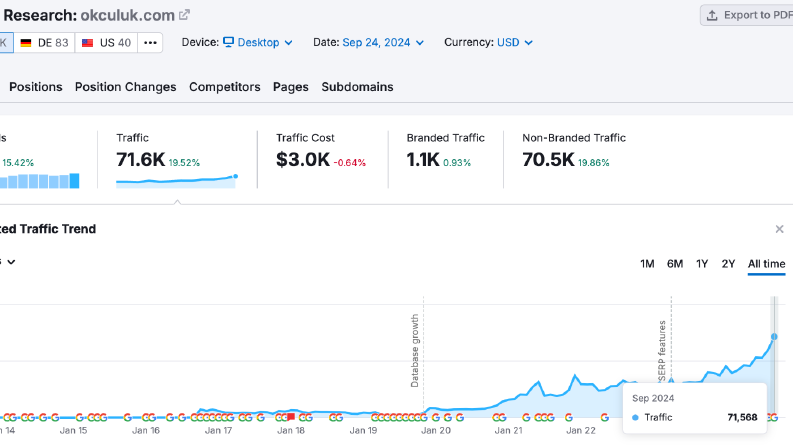Click the SERP features note marker
The width and height of the screenshot is (793, 446).
[671, 380]
